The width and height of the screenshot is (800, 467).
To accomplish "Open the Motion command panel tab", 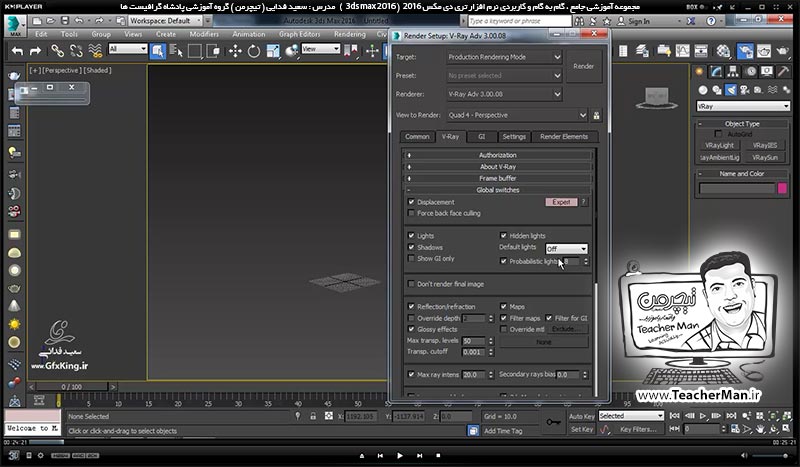I will 751,72.
